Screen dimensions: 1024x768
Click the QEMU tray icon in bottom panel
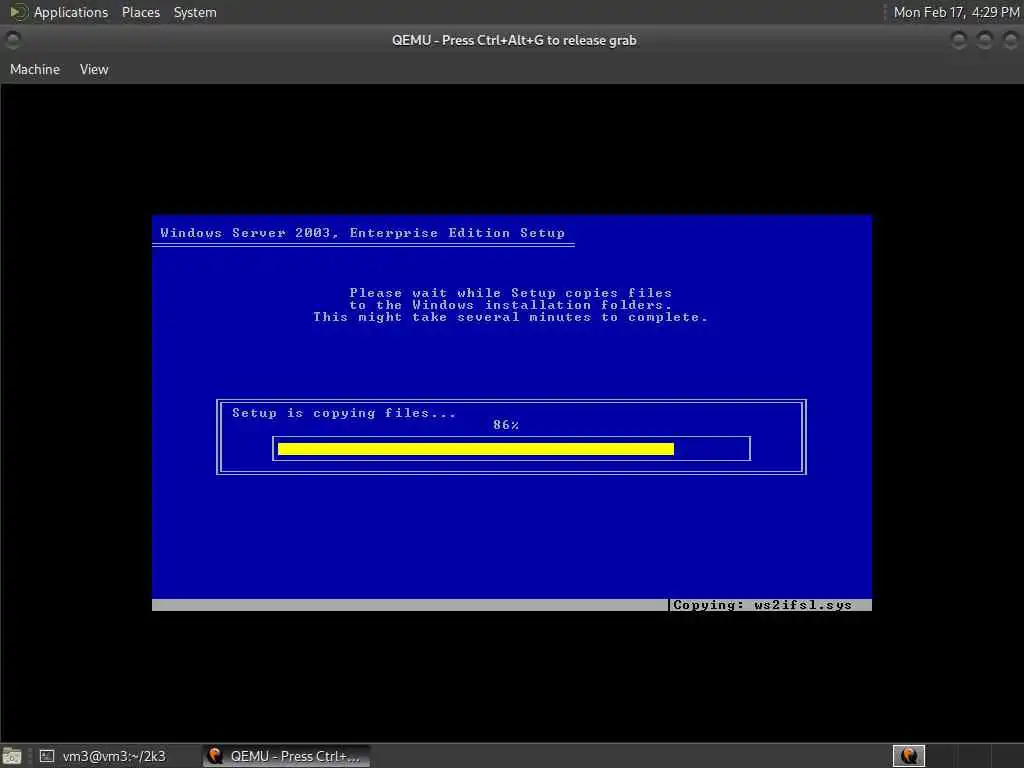(x=908, y=756)
